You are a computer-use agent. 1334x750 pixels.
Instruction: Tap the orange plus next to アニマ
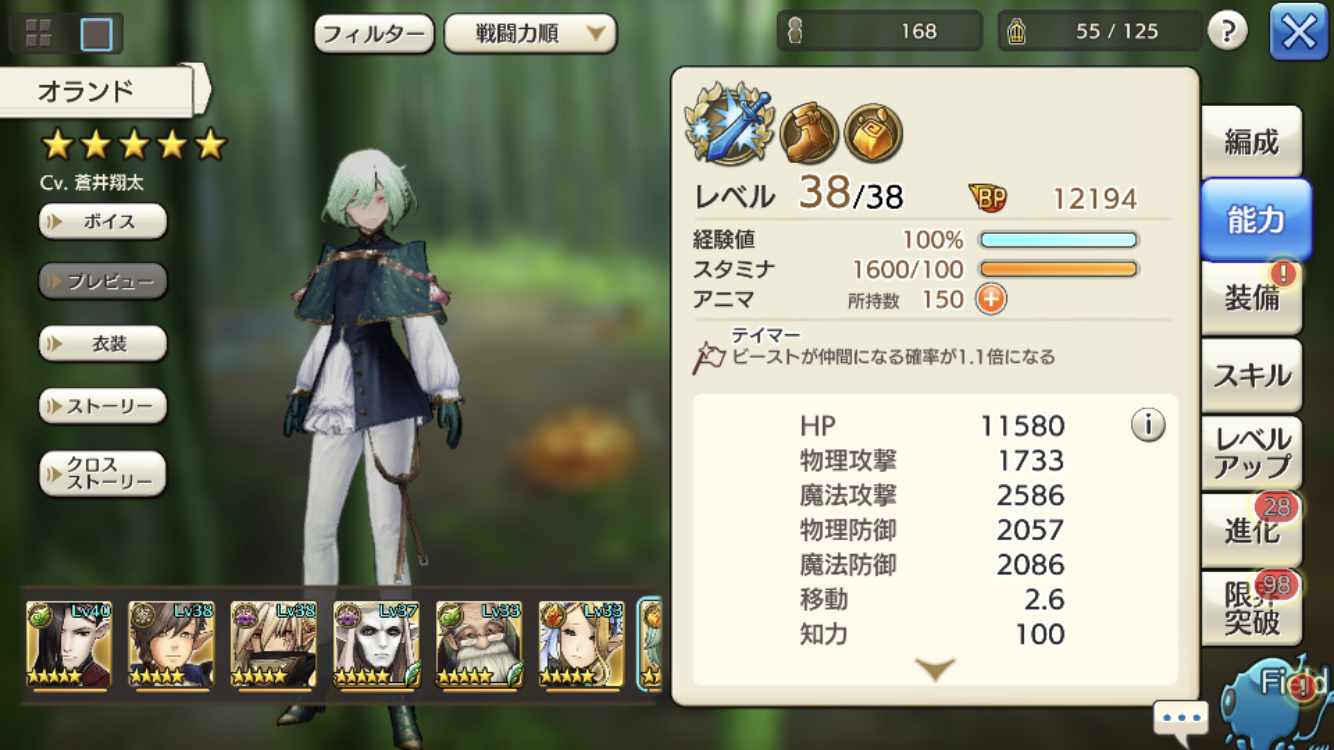click(991, 299)
